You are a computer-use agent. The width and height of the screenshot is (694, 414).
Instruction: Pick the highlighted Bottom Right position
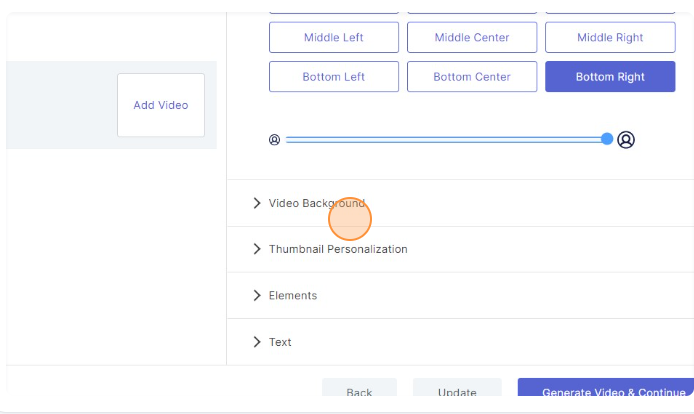(x=610, y=77)
